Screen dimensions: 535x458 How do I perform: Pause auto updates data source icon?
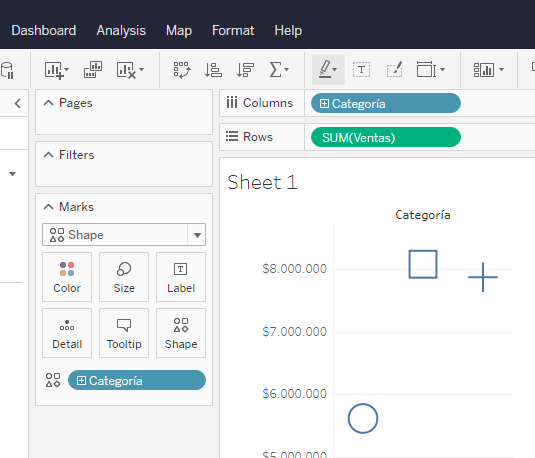tap(7, 70)
